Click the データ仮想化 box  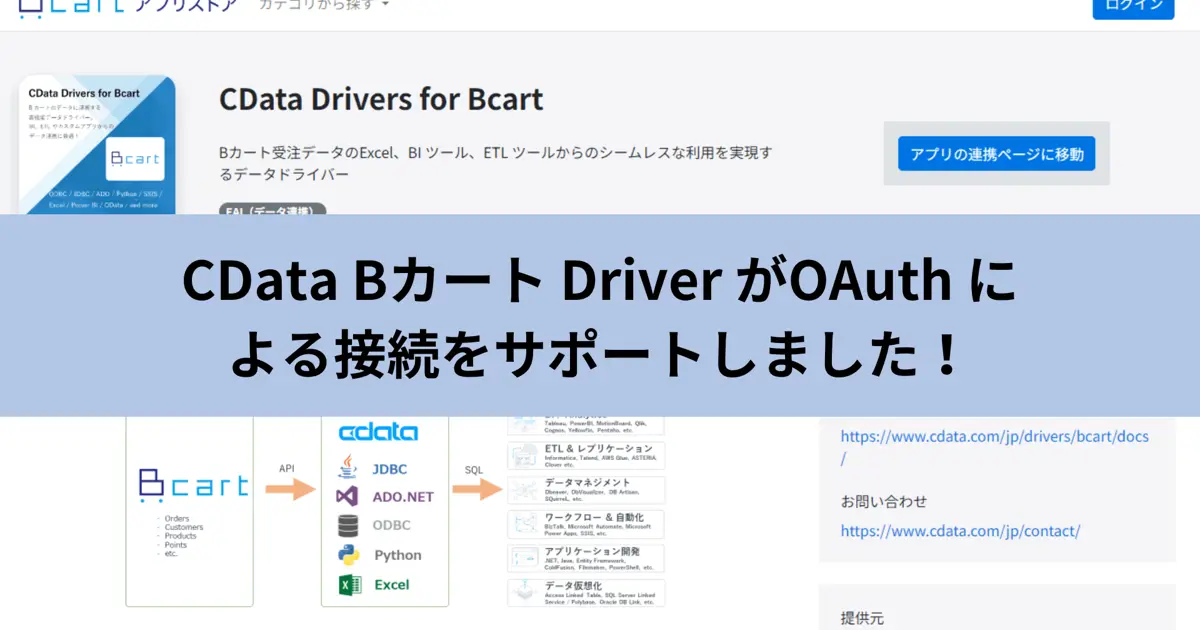pos(586,592)
